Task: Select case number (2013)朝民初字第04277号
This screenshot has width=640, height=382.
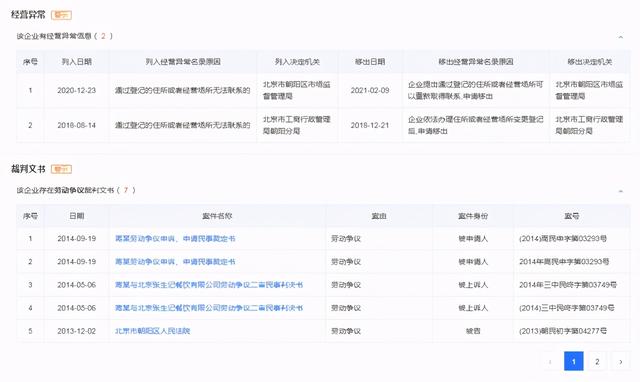Action: pos(563,331)
